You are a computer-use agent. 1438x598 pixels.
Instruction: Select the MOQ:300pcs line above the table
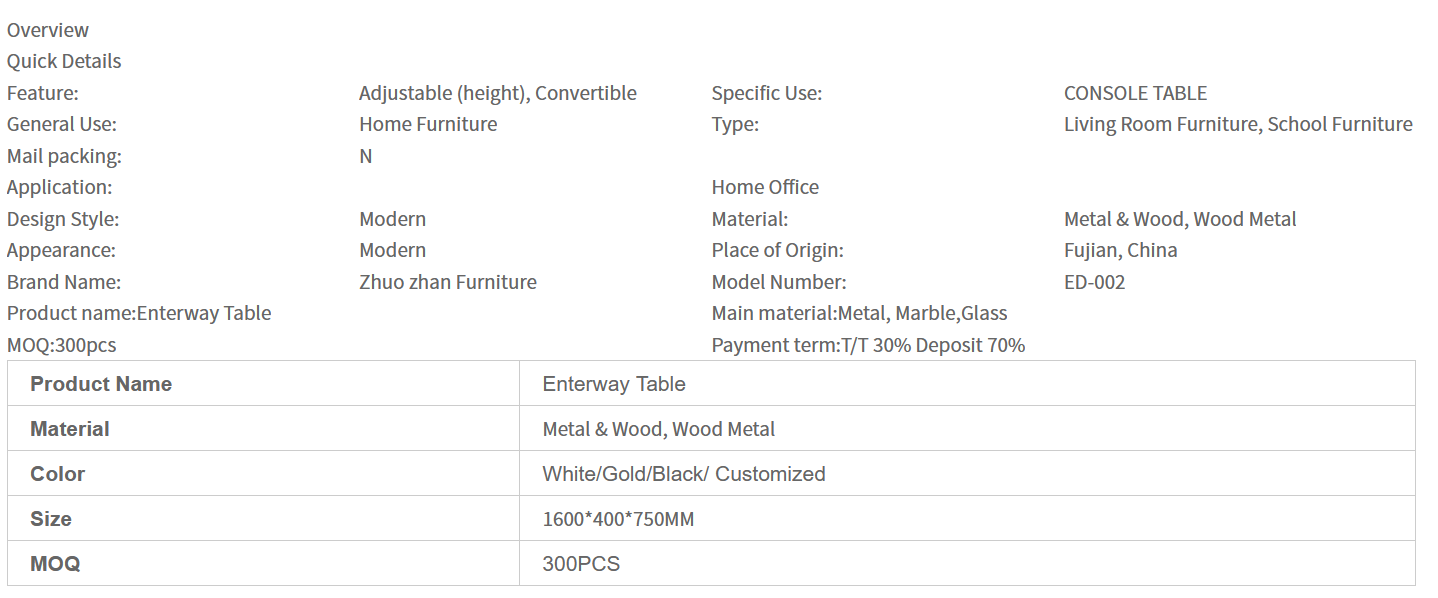[x=61, y=345]
